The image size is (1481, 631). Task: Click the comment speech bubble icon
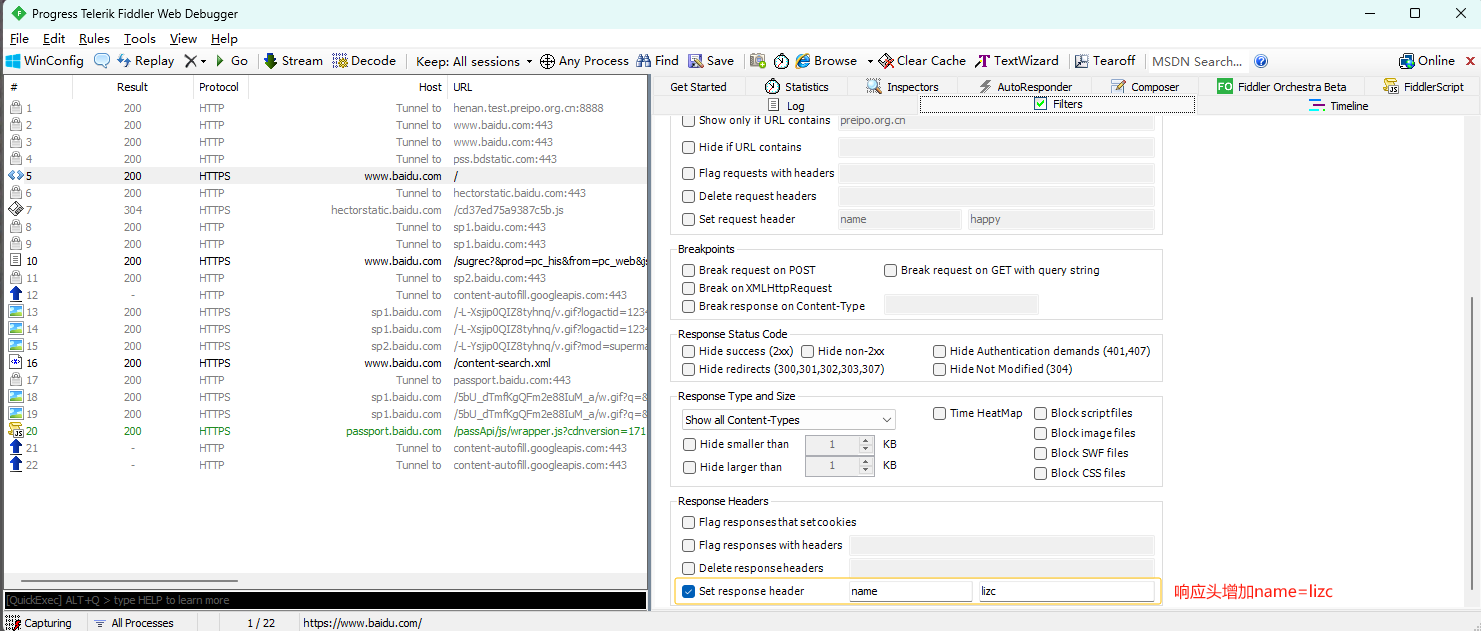102,61
